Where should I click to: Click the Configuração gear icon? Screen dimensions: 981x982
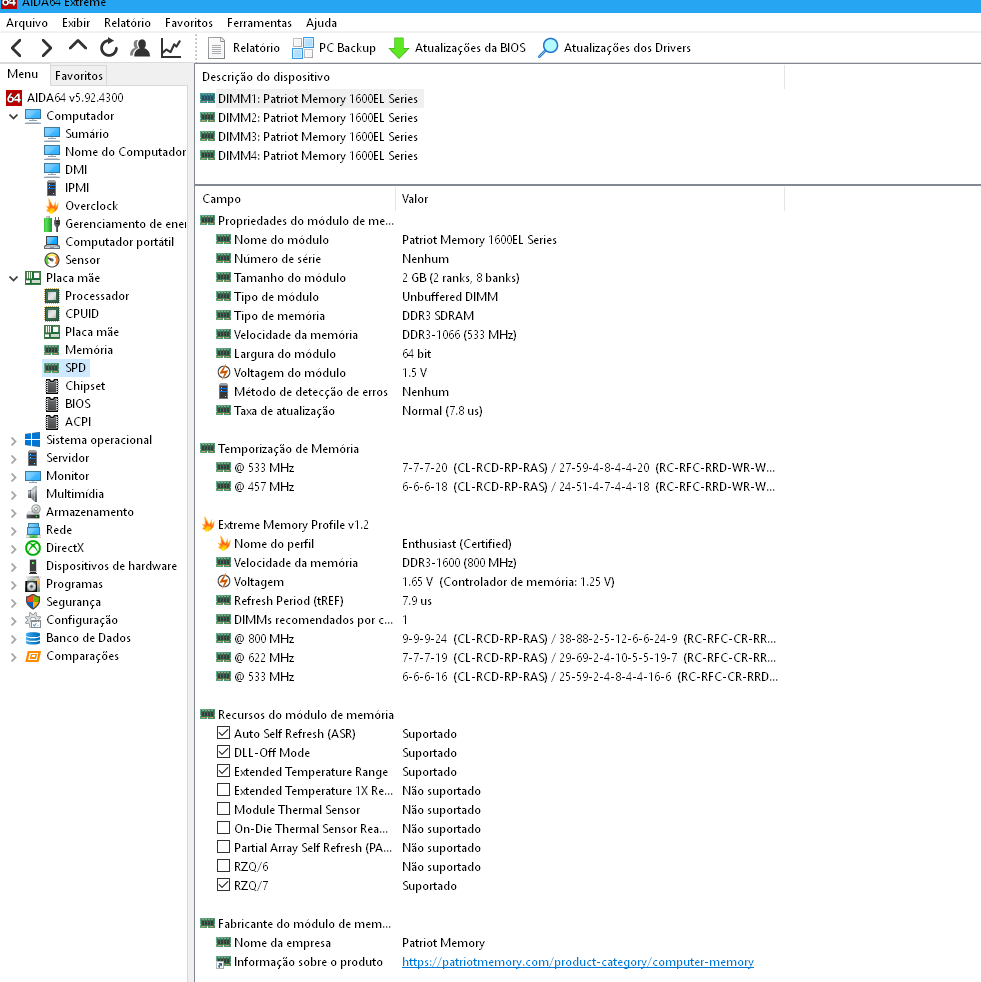[x=33, y=621]
